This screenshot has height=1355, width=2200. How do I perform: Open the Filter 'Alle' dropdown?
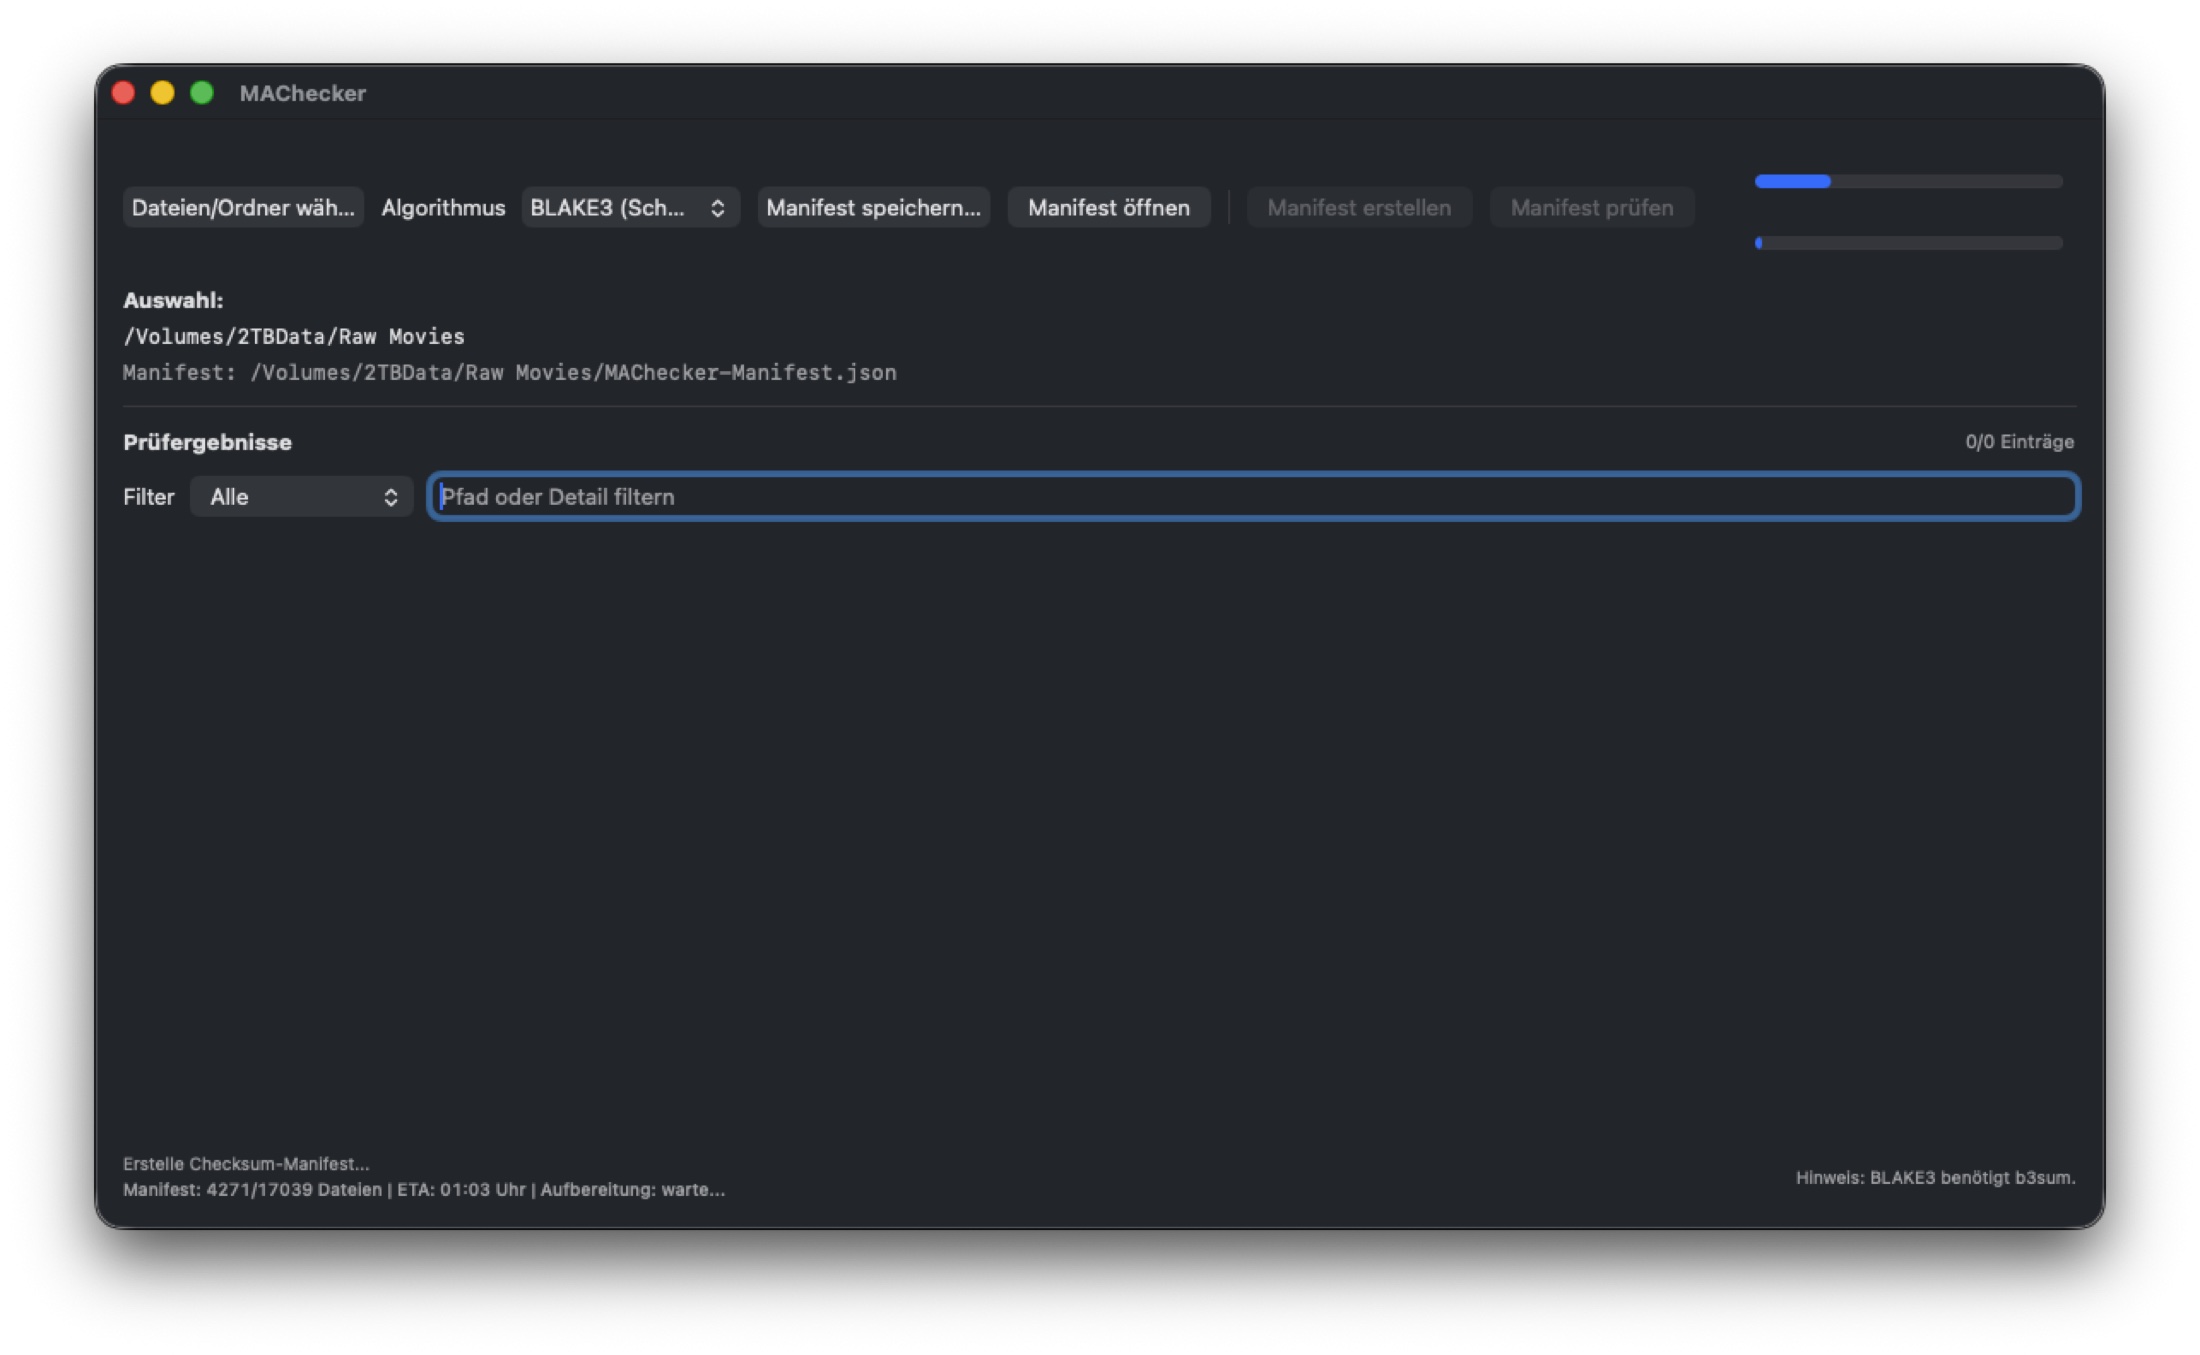coord(301,497)
